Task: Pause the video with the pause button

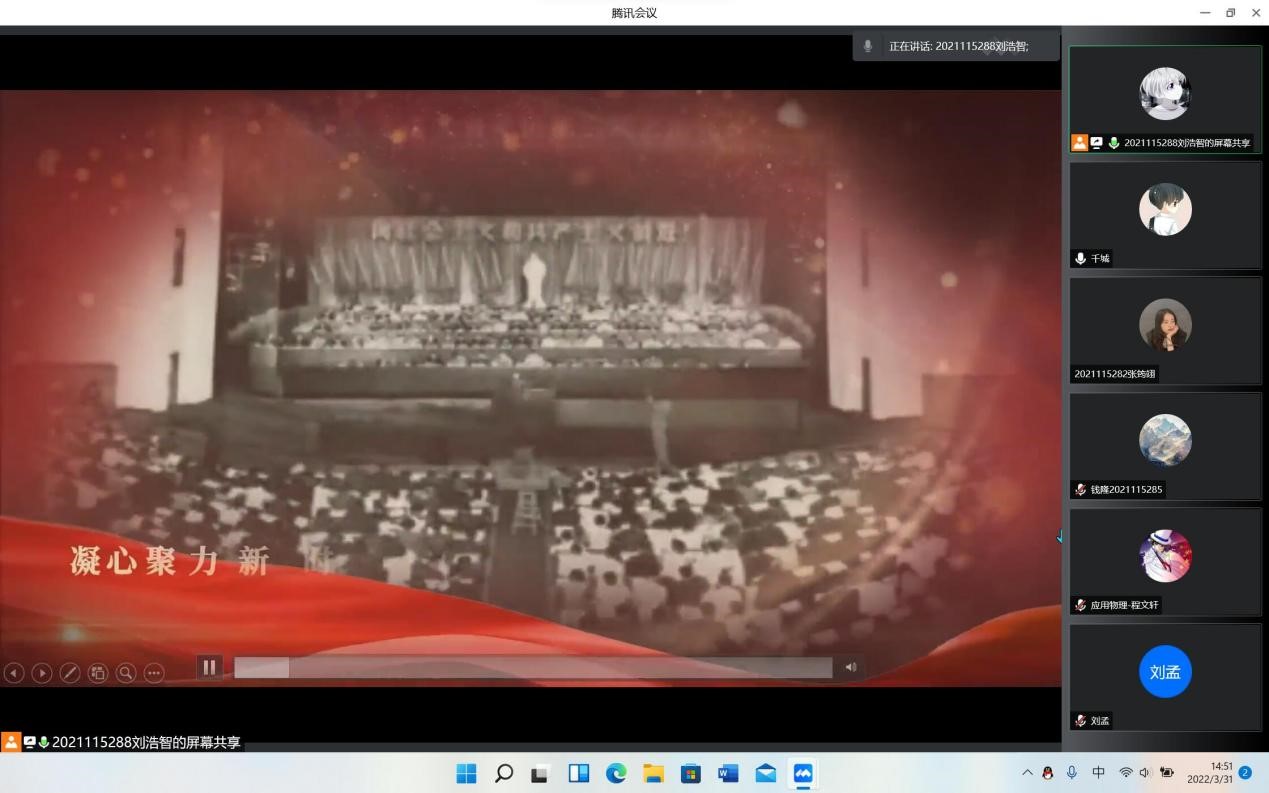Action: point(210,667)
